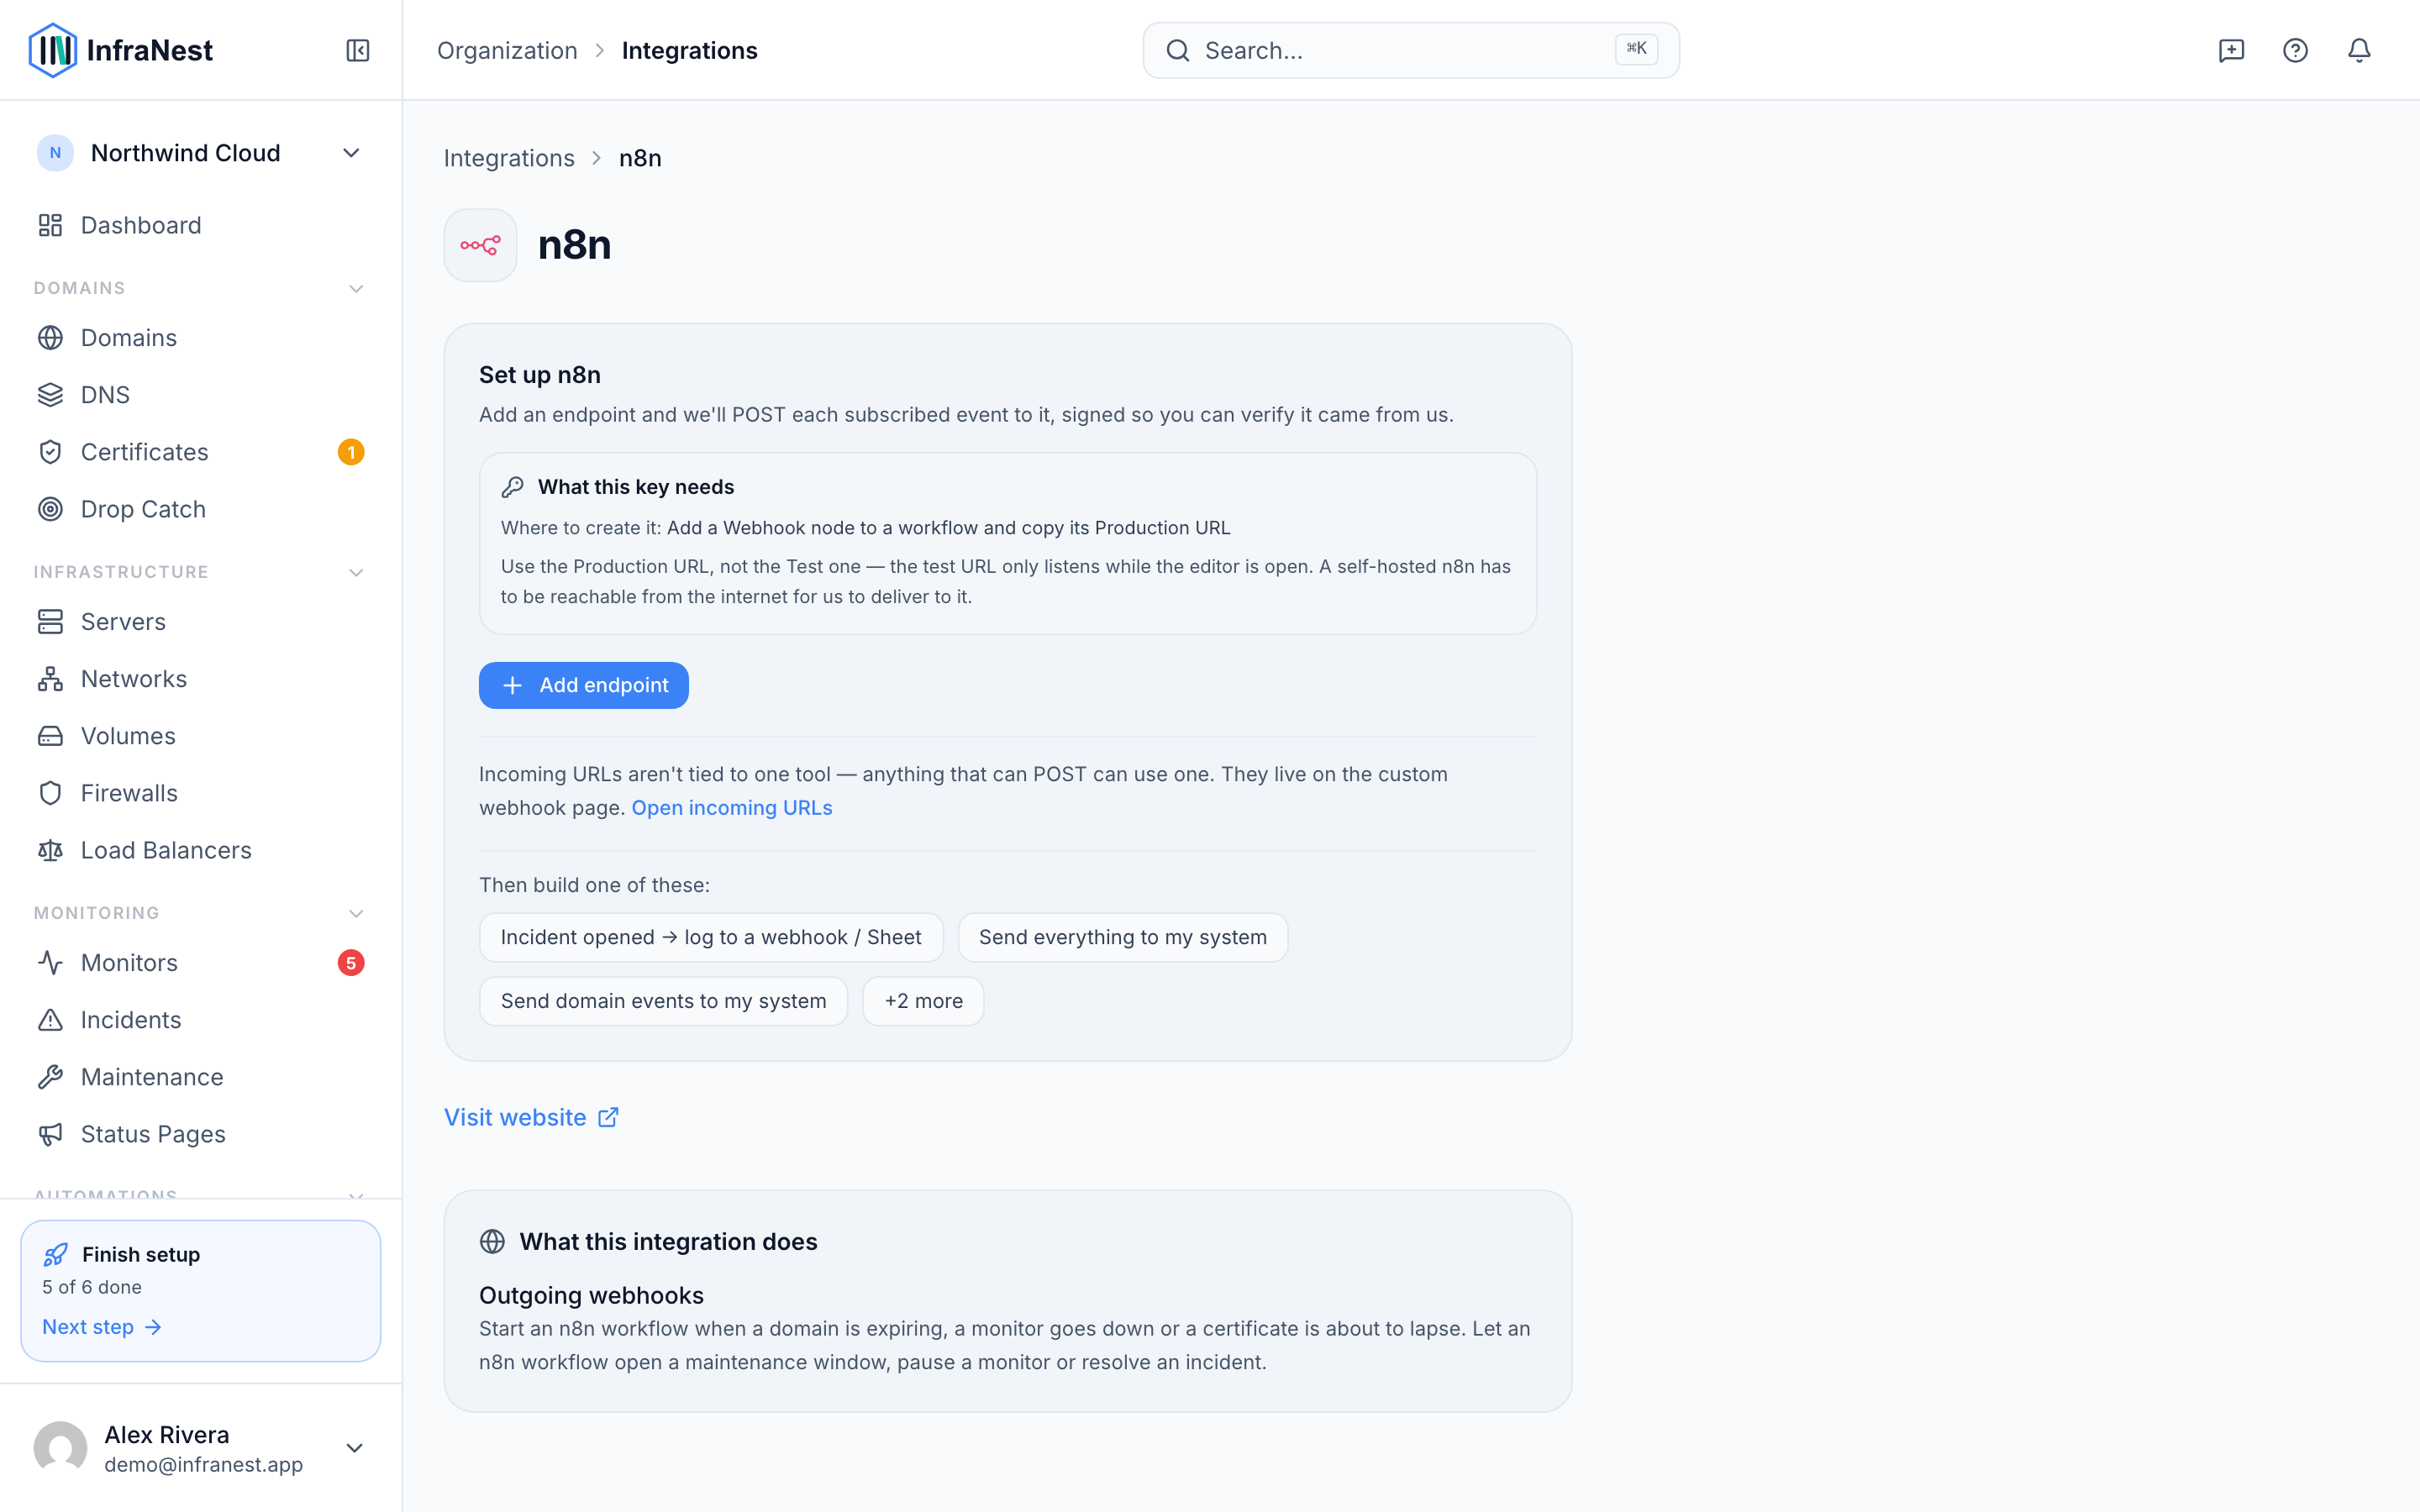Viewport: 2420px width, 1512px height.
Task: Go to Domains in the sidebar
Action: pos(201,338)
